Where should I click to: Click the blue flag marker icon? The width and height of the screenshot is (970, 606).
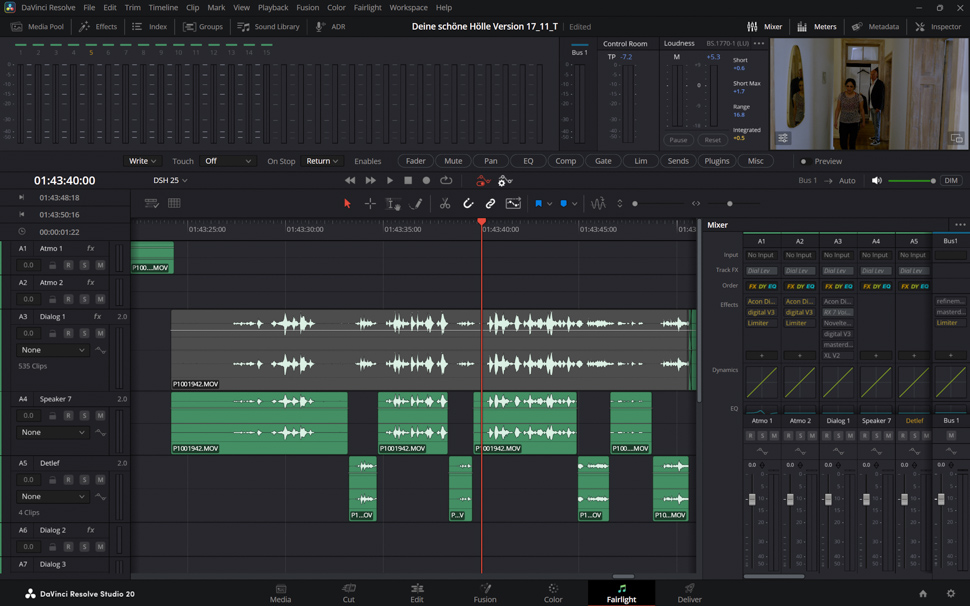tap(538, 204)
